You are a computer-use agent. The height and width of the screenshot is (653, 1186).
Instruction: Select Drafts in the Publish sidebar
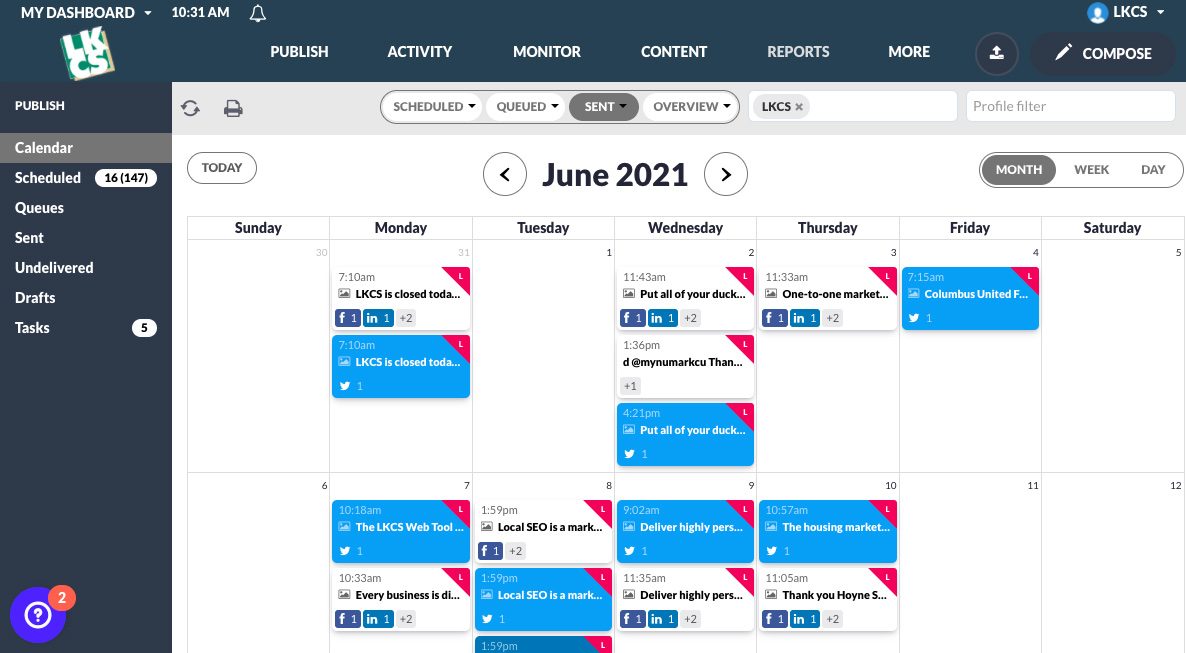pyautogui.click(x=35, y=298)
